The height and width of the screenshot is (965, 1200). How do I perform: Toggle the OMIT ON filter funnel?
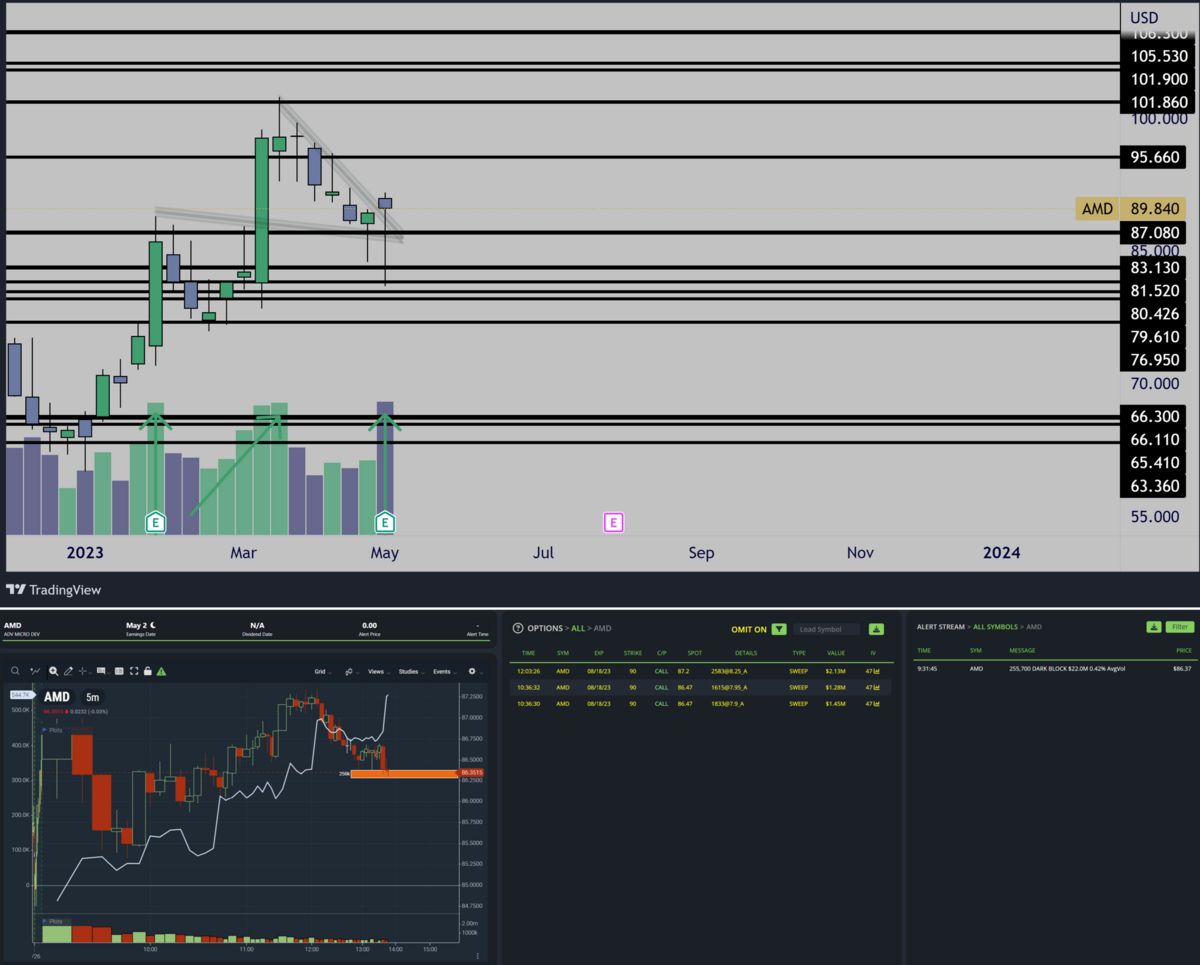pyautogui.click(x=779, y=629)
